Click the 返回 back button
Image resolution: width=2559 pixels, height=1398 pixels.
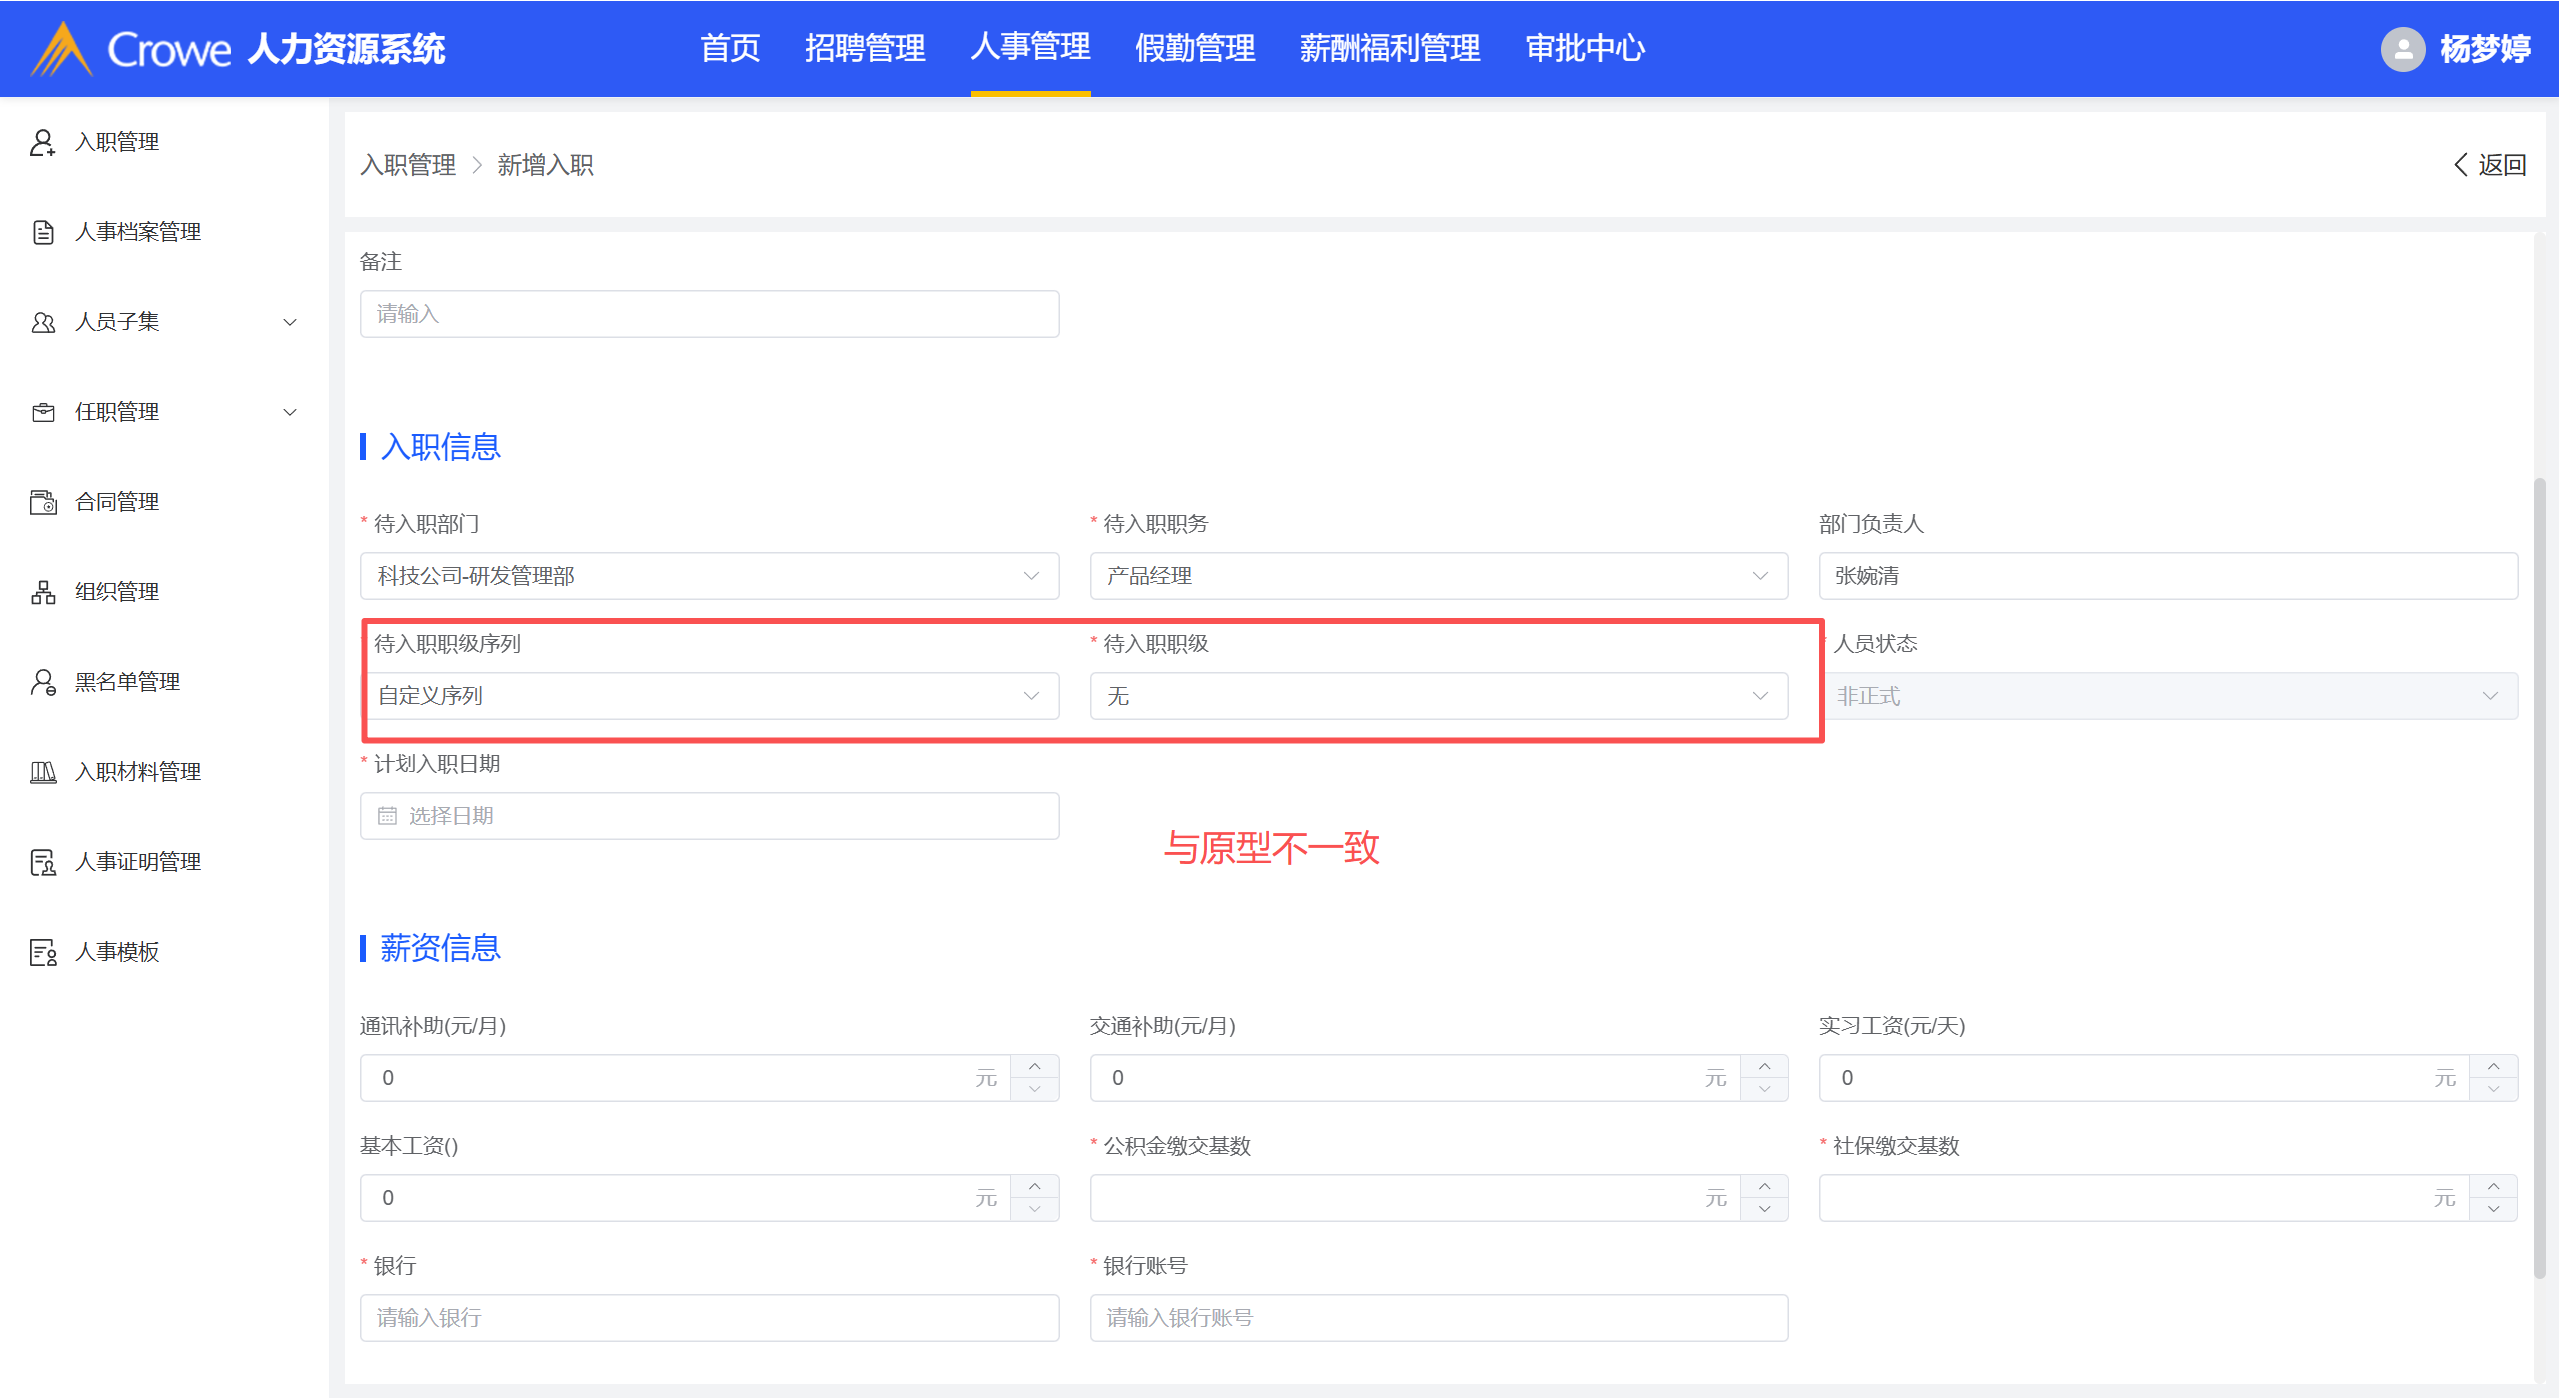pos(2490,165)
